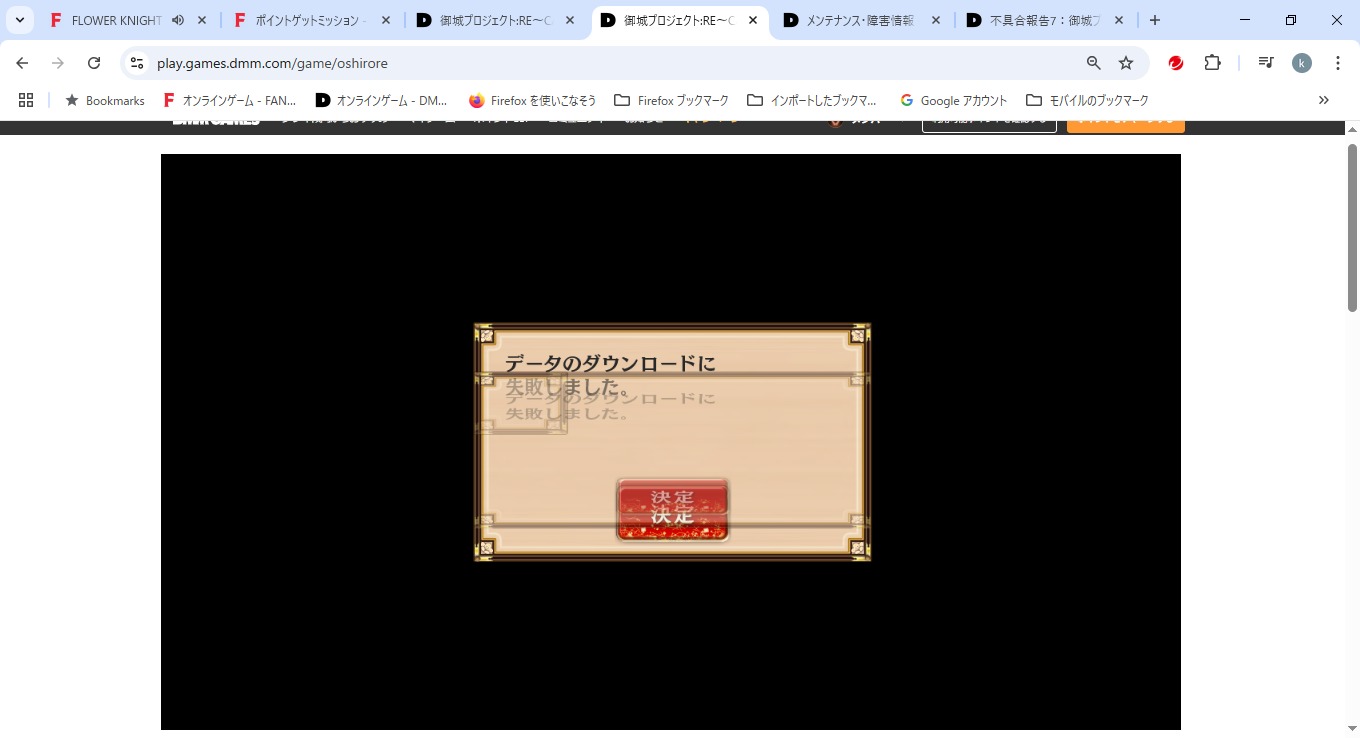
Task: Expand the モバイルのブックマーク folder
Action: pos(1087,100)
